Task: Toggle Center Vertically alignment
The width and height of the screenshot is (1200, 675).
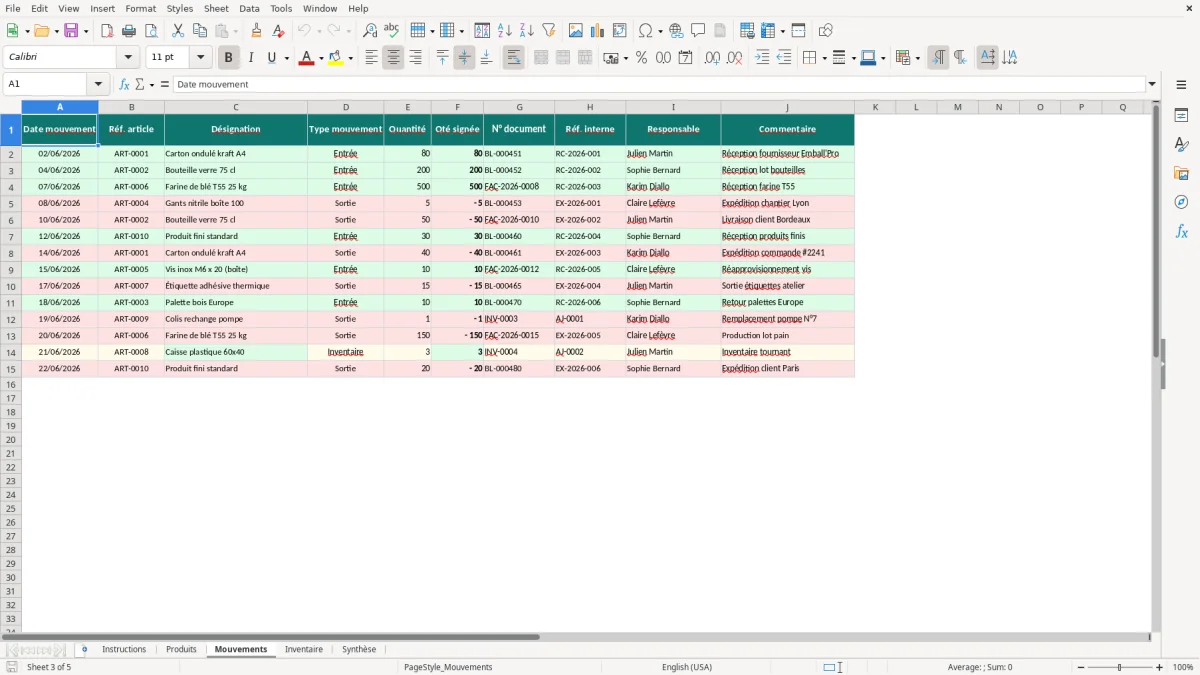Action: [464, 58]
